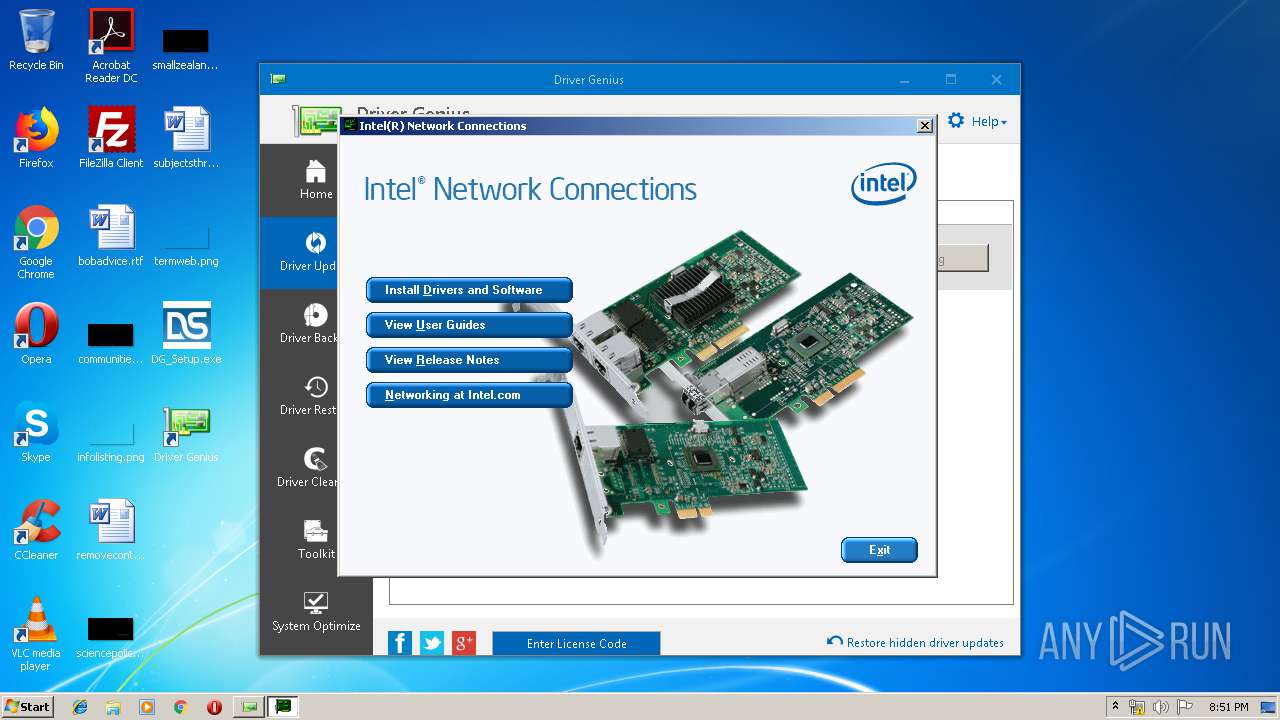Launch Opera desktop shortcut
The height and width of the screenshot is (720, 1280).
(x=36, y=334)
